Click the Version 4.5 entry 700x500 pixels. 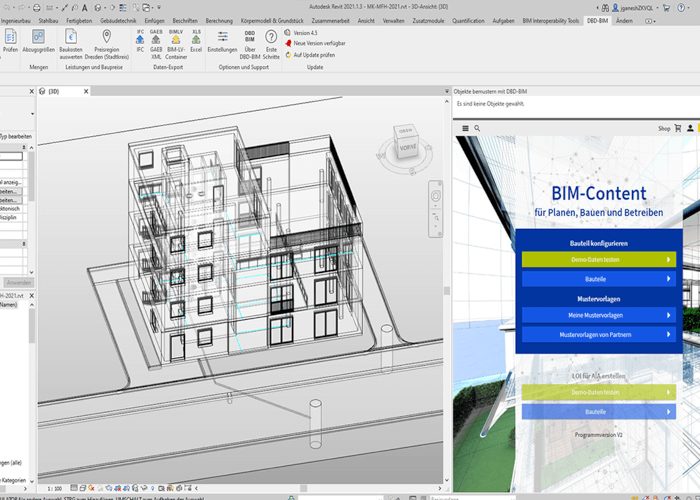tap(301, 33)
